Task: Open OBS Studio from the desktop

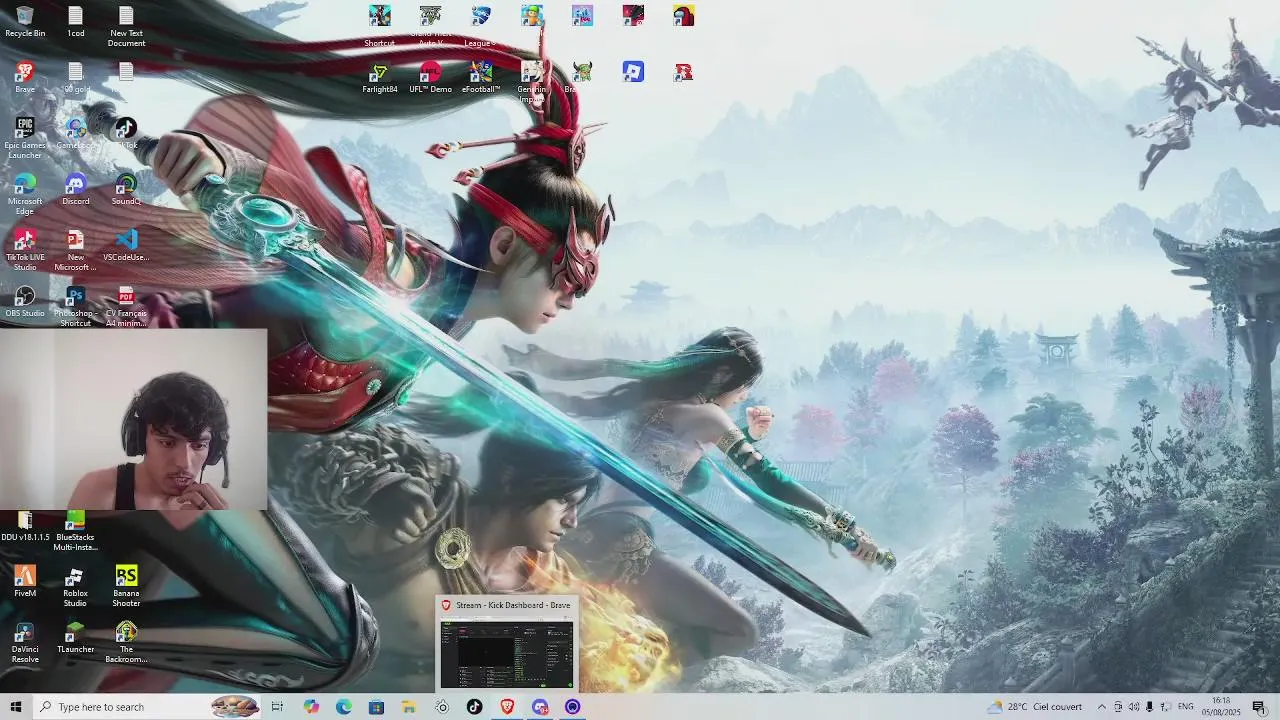Action: tap(25, 301)
